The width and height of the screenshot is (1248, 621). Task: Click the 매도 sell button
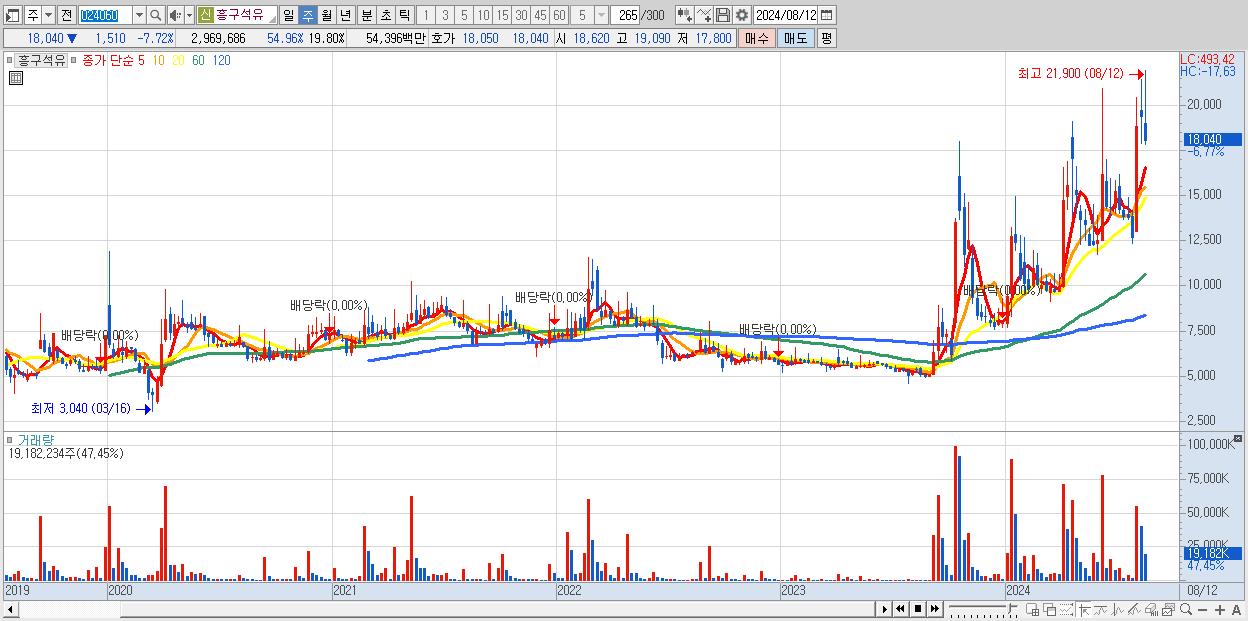pos(795,38)
